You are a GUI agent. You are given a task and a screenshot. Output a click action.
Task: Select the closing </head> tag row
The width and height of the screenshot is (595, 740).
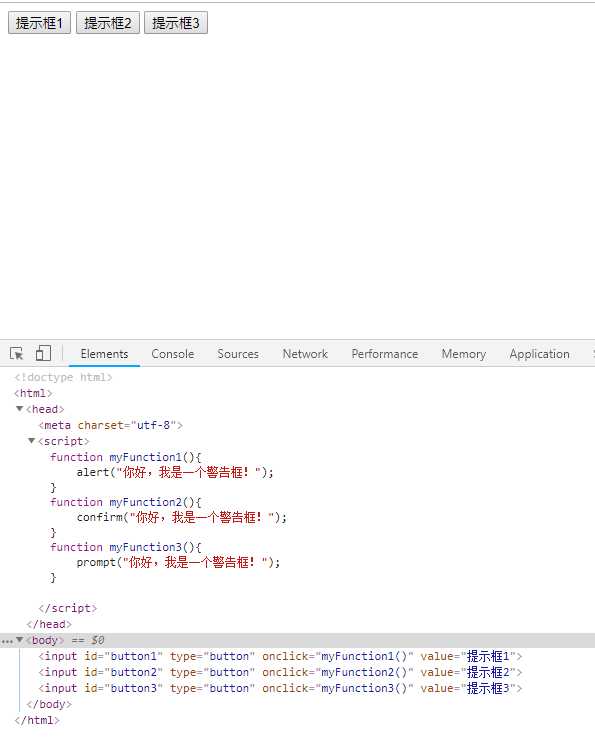(49, 624)
